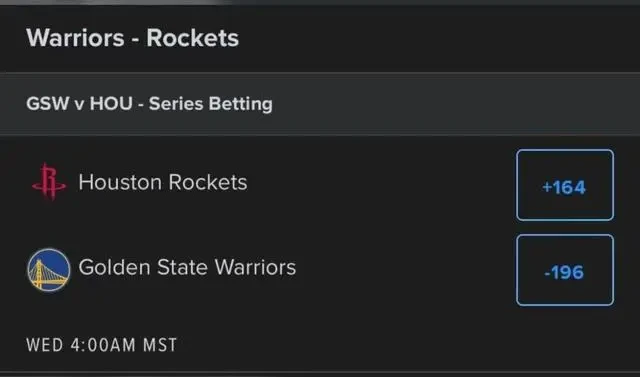Click the Golden State Warriors team name

coord(187,267)
